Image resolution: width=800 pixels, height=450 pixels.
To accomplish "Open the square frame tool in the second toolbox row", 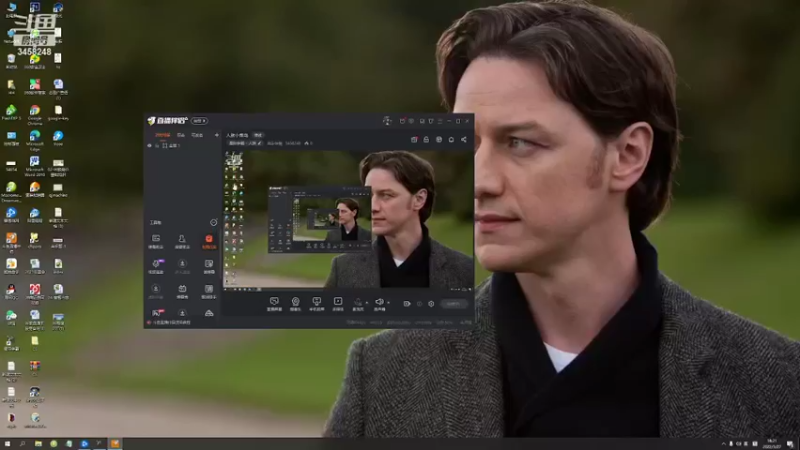I will point(209,266).
